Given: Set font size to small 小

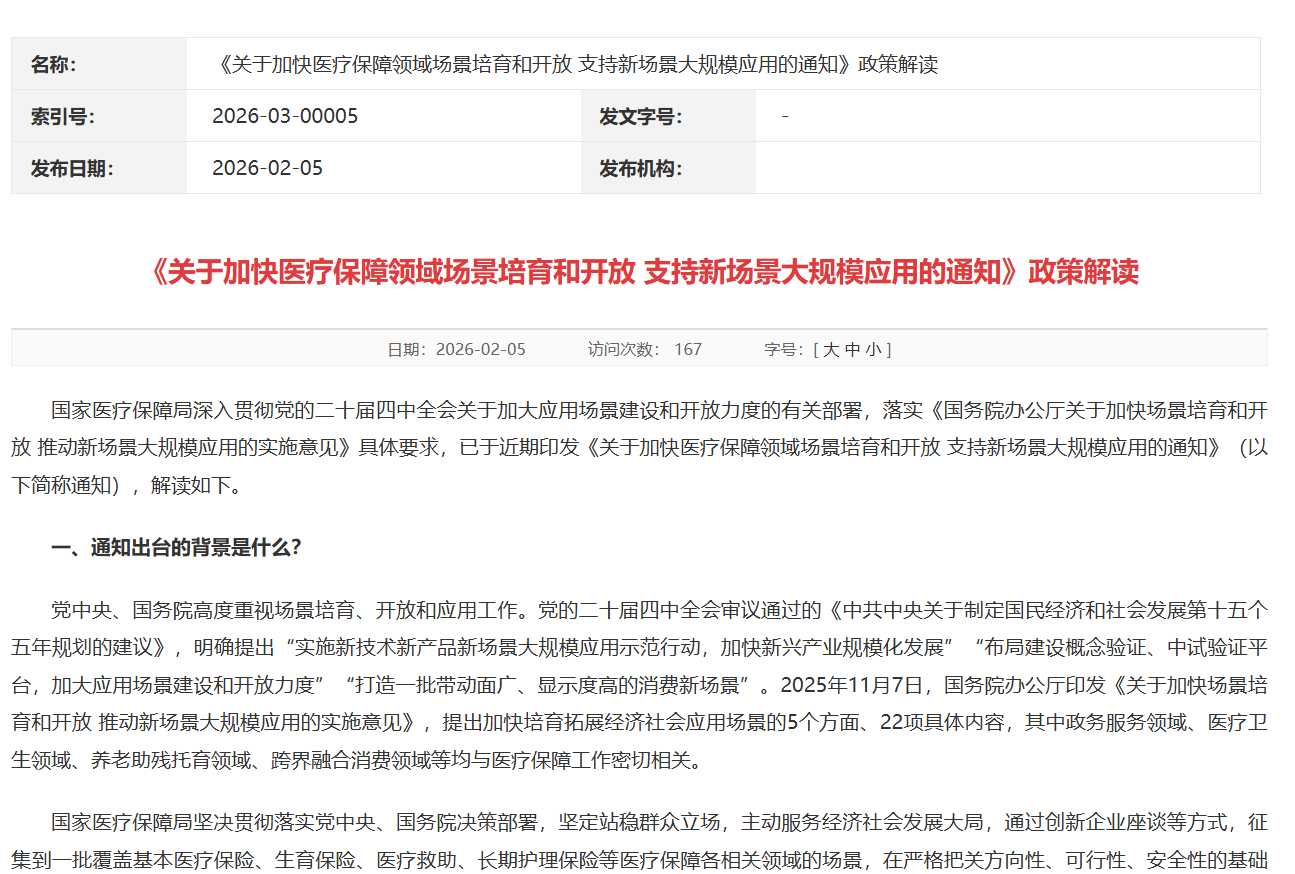Looking at the screenshot, I should click(x=873, y=349).
